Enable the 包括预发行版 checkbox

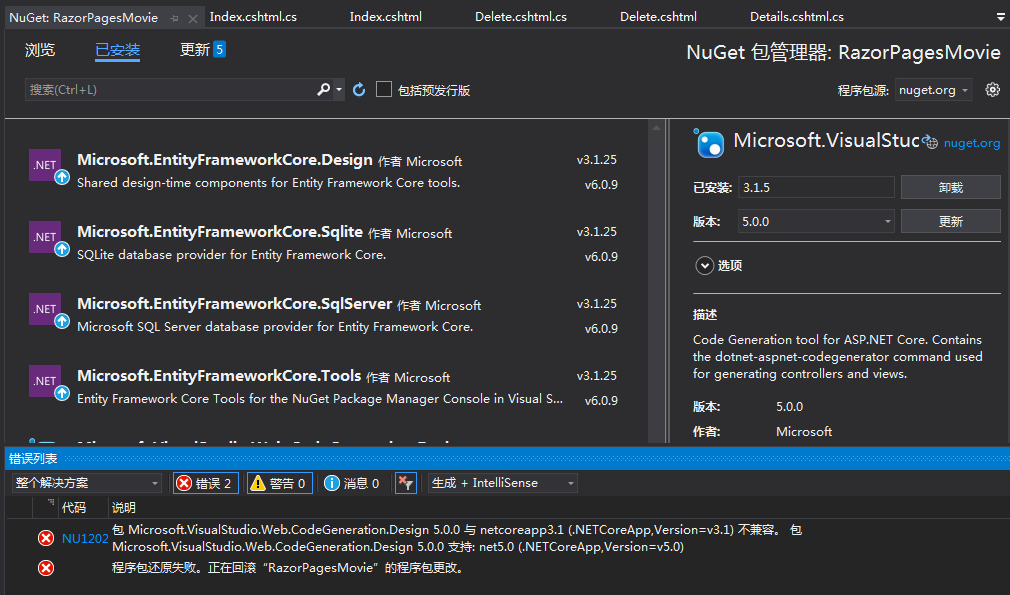384,90
